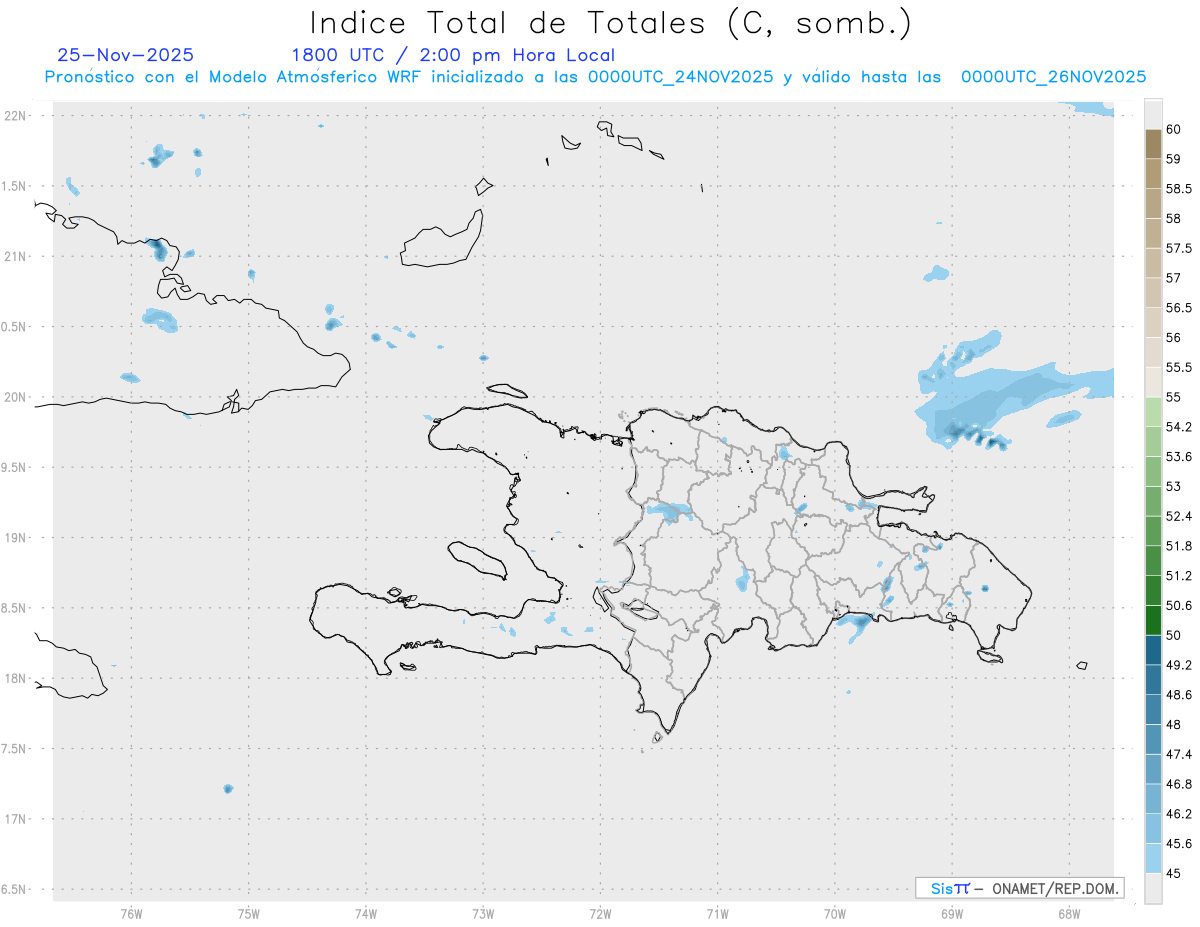Click the colorbar value '48.6'
This screenshot has height=927, width=1200.
(1178, 695)
